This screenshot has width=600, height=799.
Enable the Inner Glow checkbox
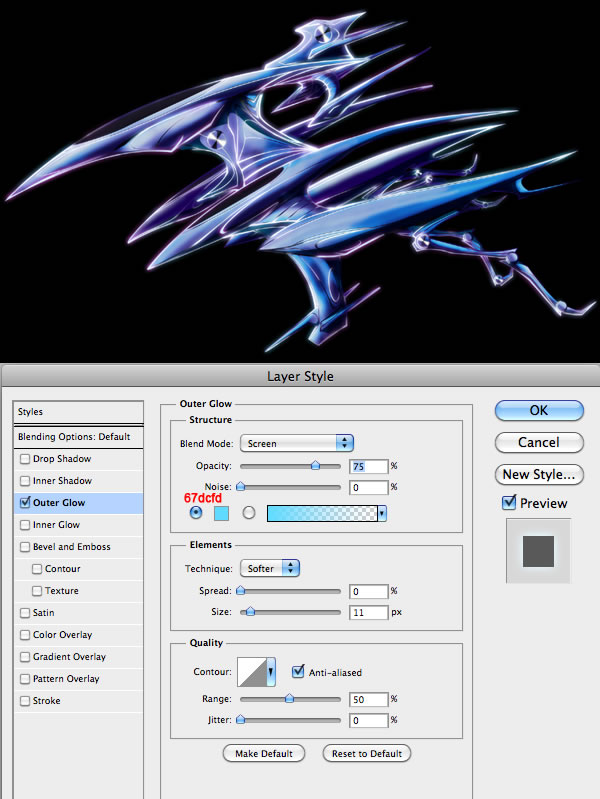click(24, 525)
